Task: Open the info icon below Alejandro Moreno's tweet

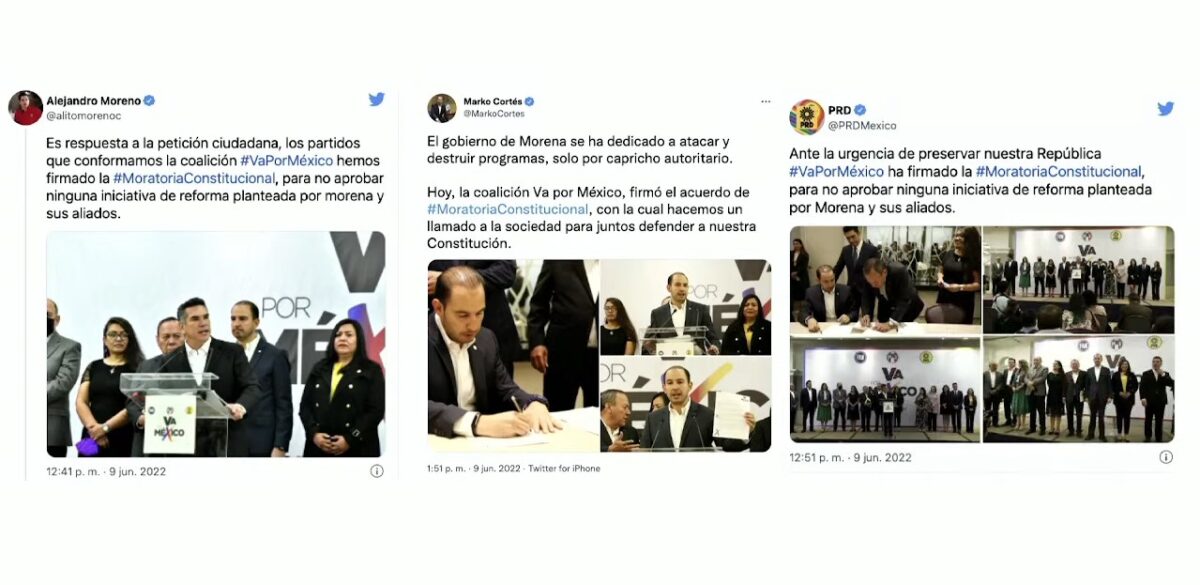Action: [x=377, y=470]
